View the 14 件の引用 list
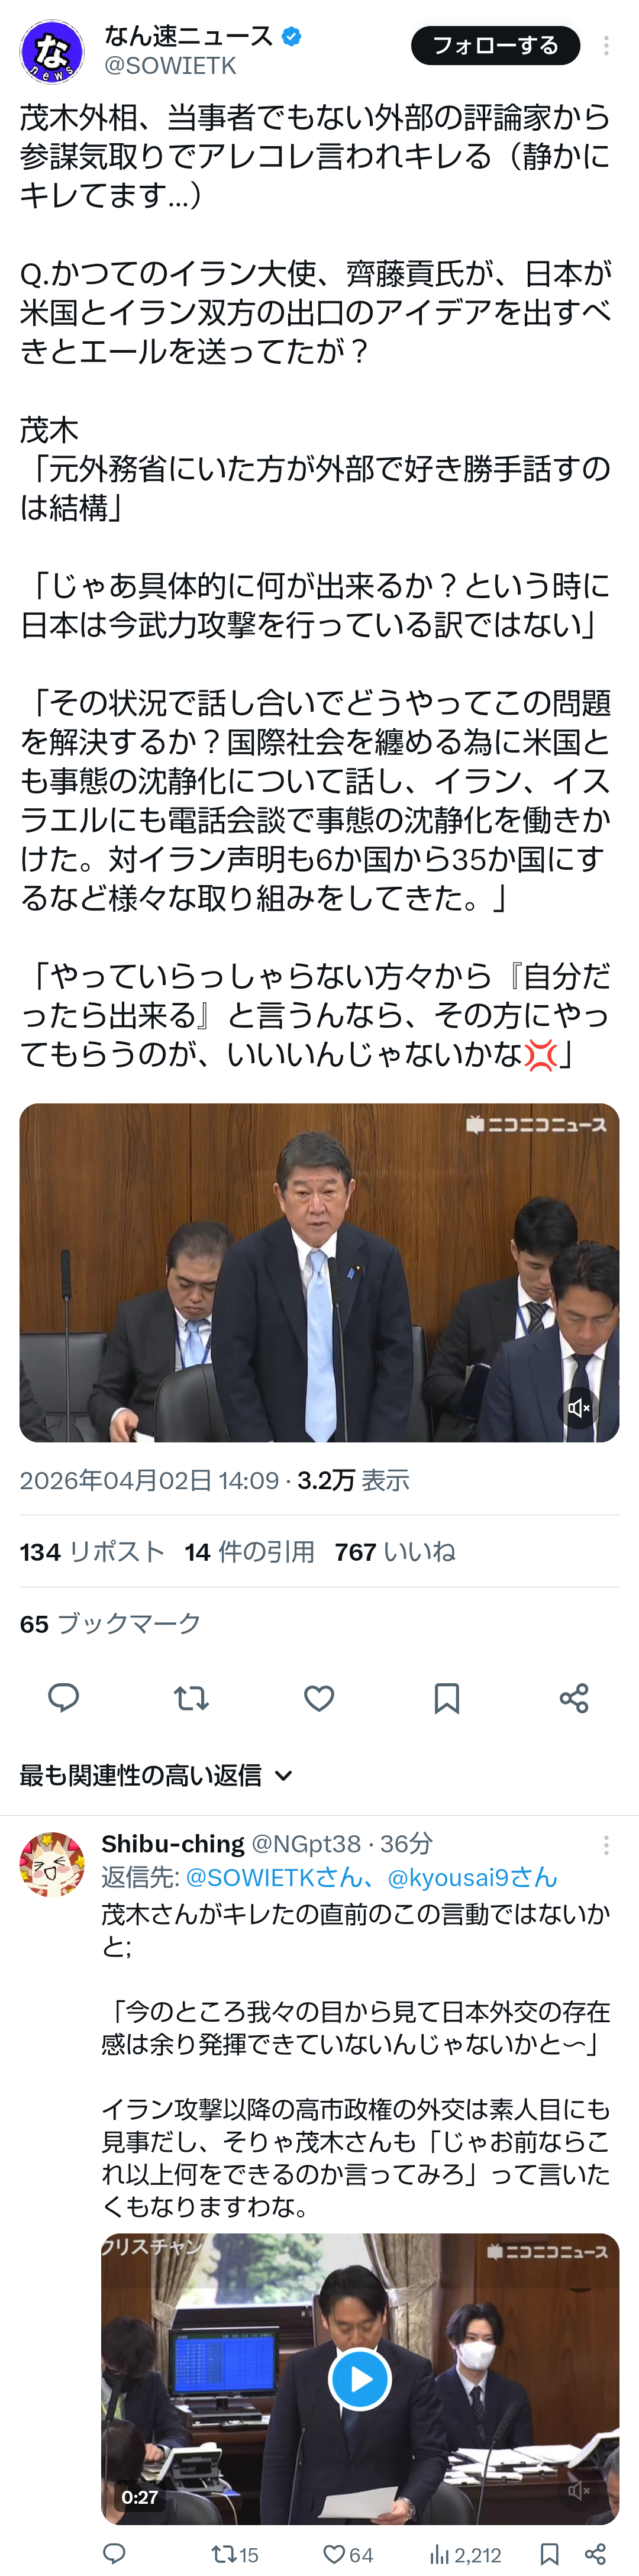The image size is (639, 2576). point(249,1551)
